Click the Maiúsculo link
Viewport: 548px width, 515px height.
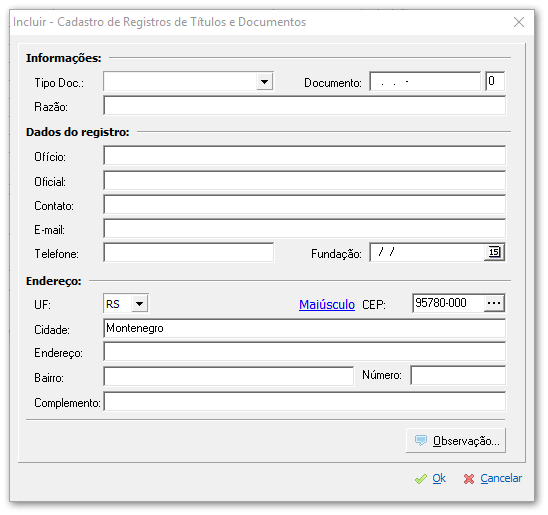tap(327, 305)
